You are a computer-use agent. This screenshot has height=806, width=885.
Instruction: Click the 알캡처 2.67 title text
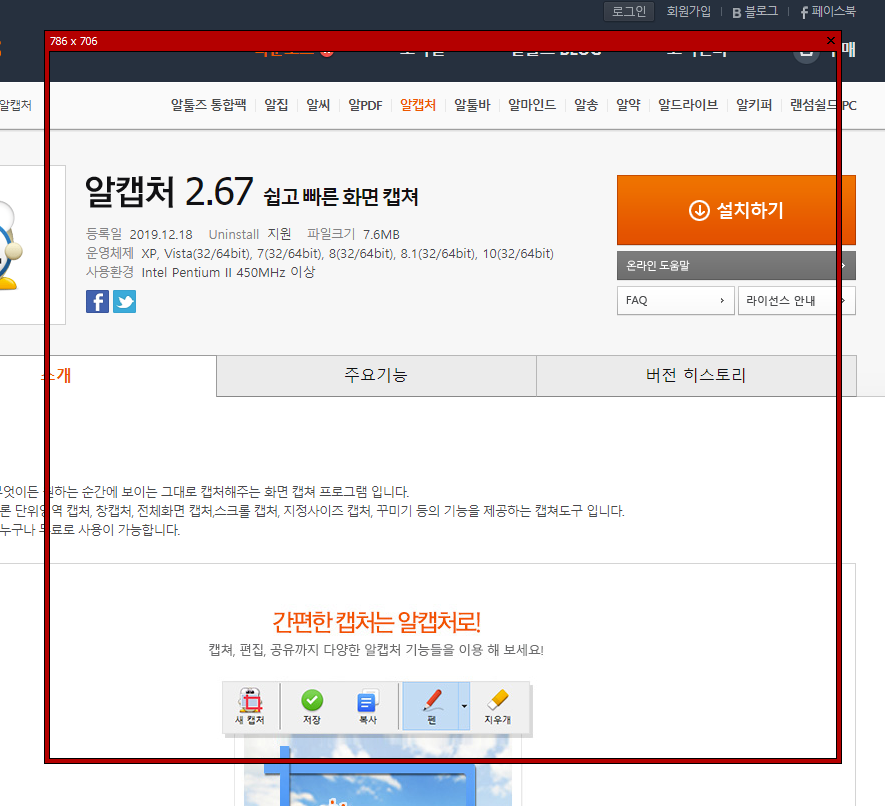169,191
